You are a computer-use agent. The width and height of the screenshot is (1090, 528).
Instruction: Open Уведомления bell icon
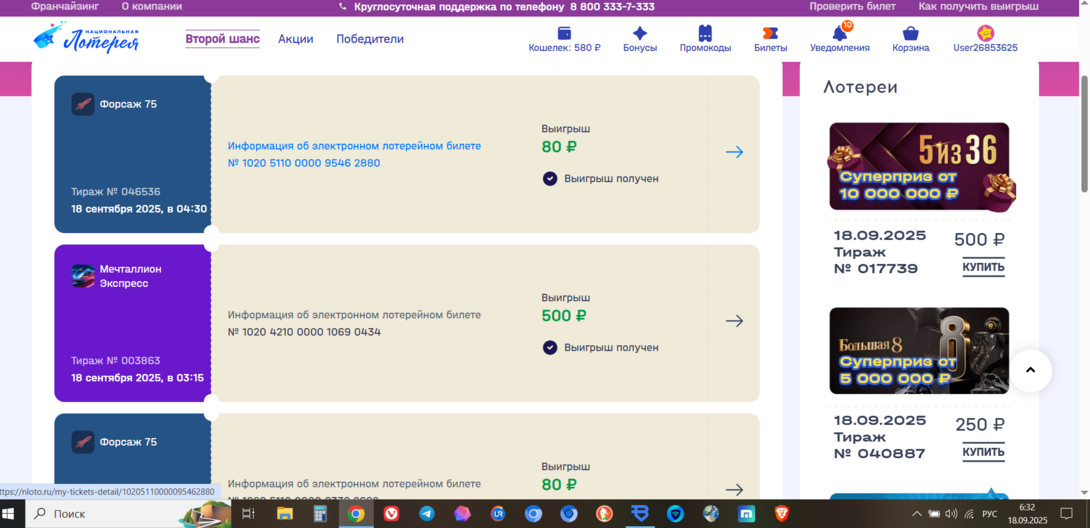point(839,33)
